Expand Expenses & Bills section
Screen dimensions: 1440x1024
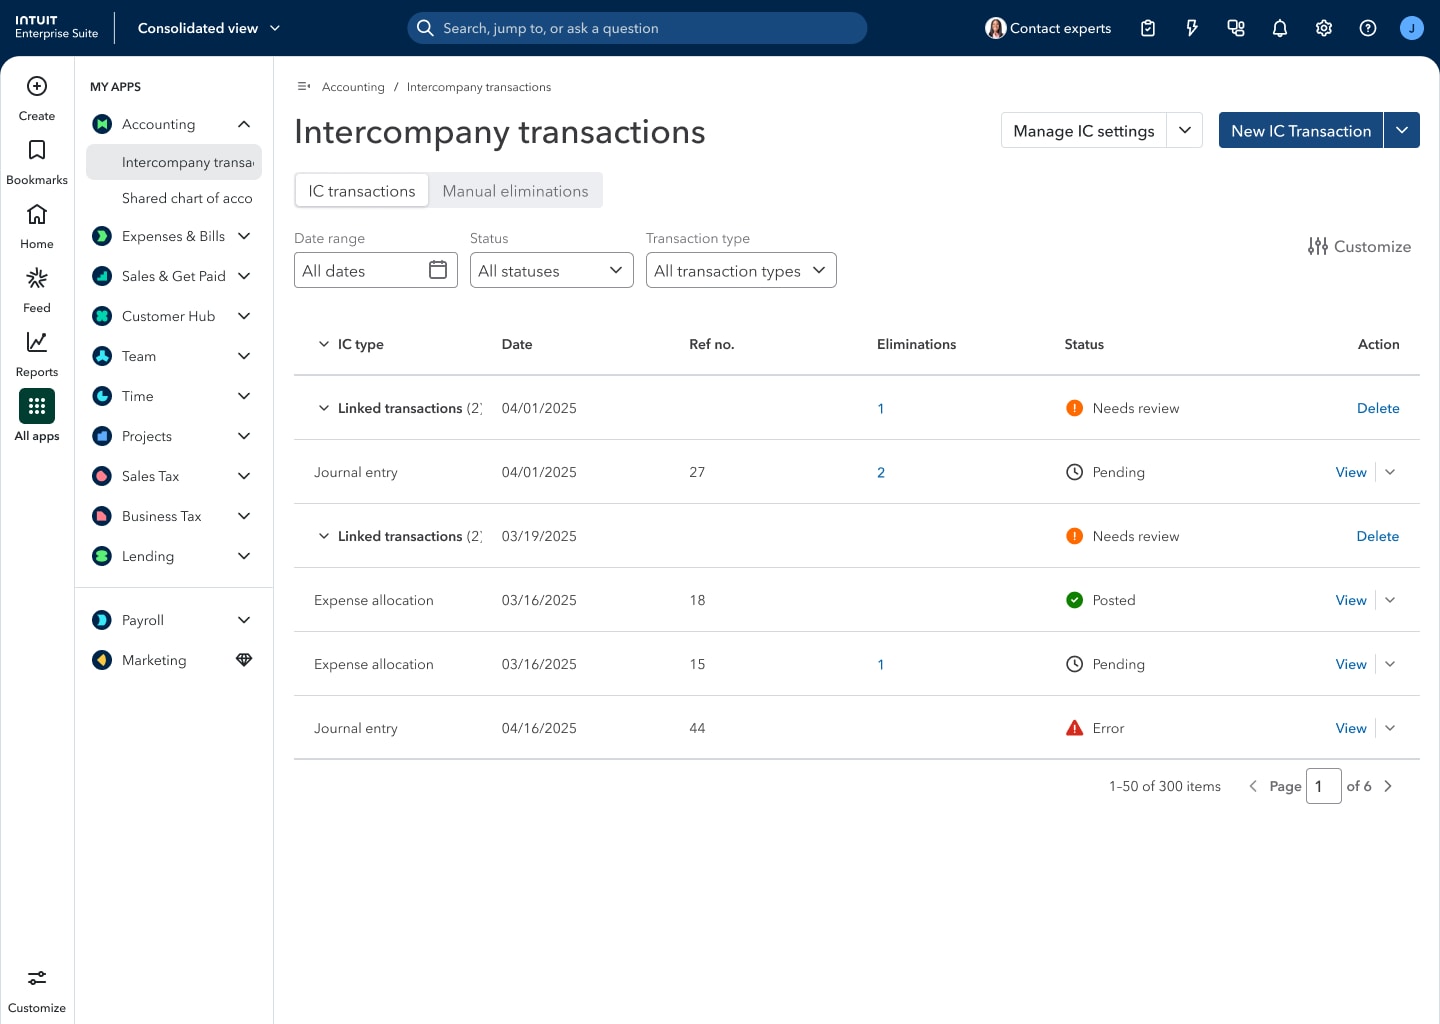pos(244,236)
